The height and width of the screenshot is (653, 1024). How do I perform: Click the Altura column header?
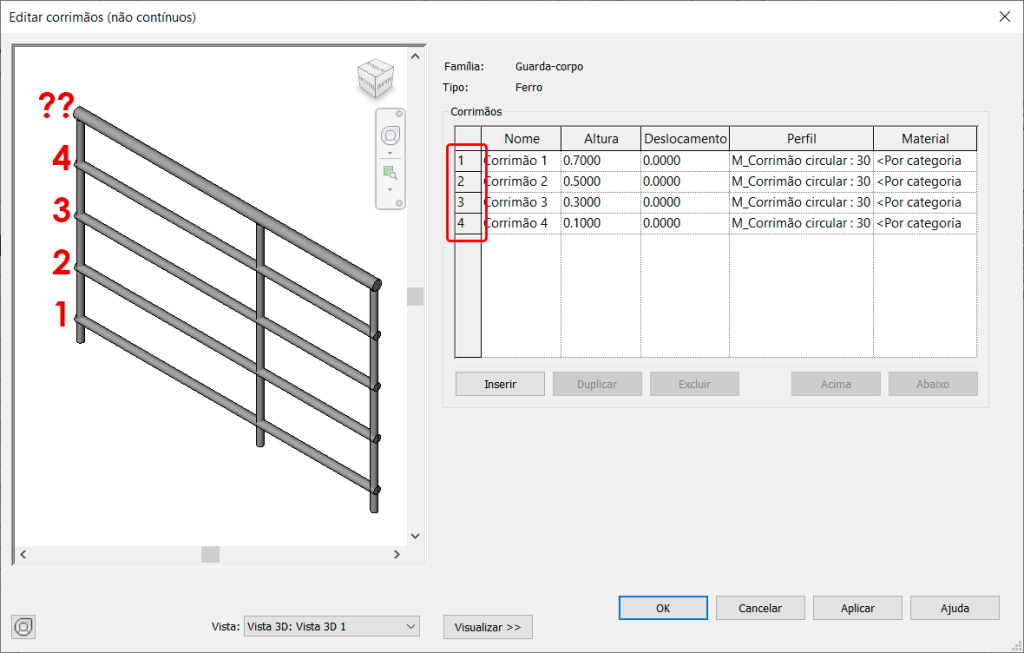coord(601,138)
